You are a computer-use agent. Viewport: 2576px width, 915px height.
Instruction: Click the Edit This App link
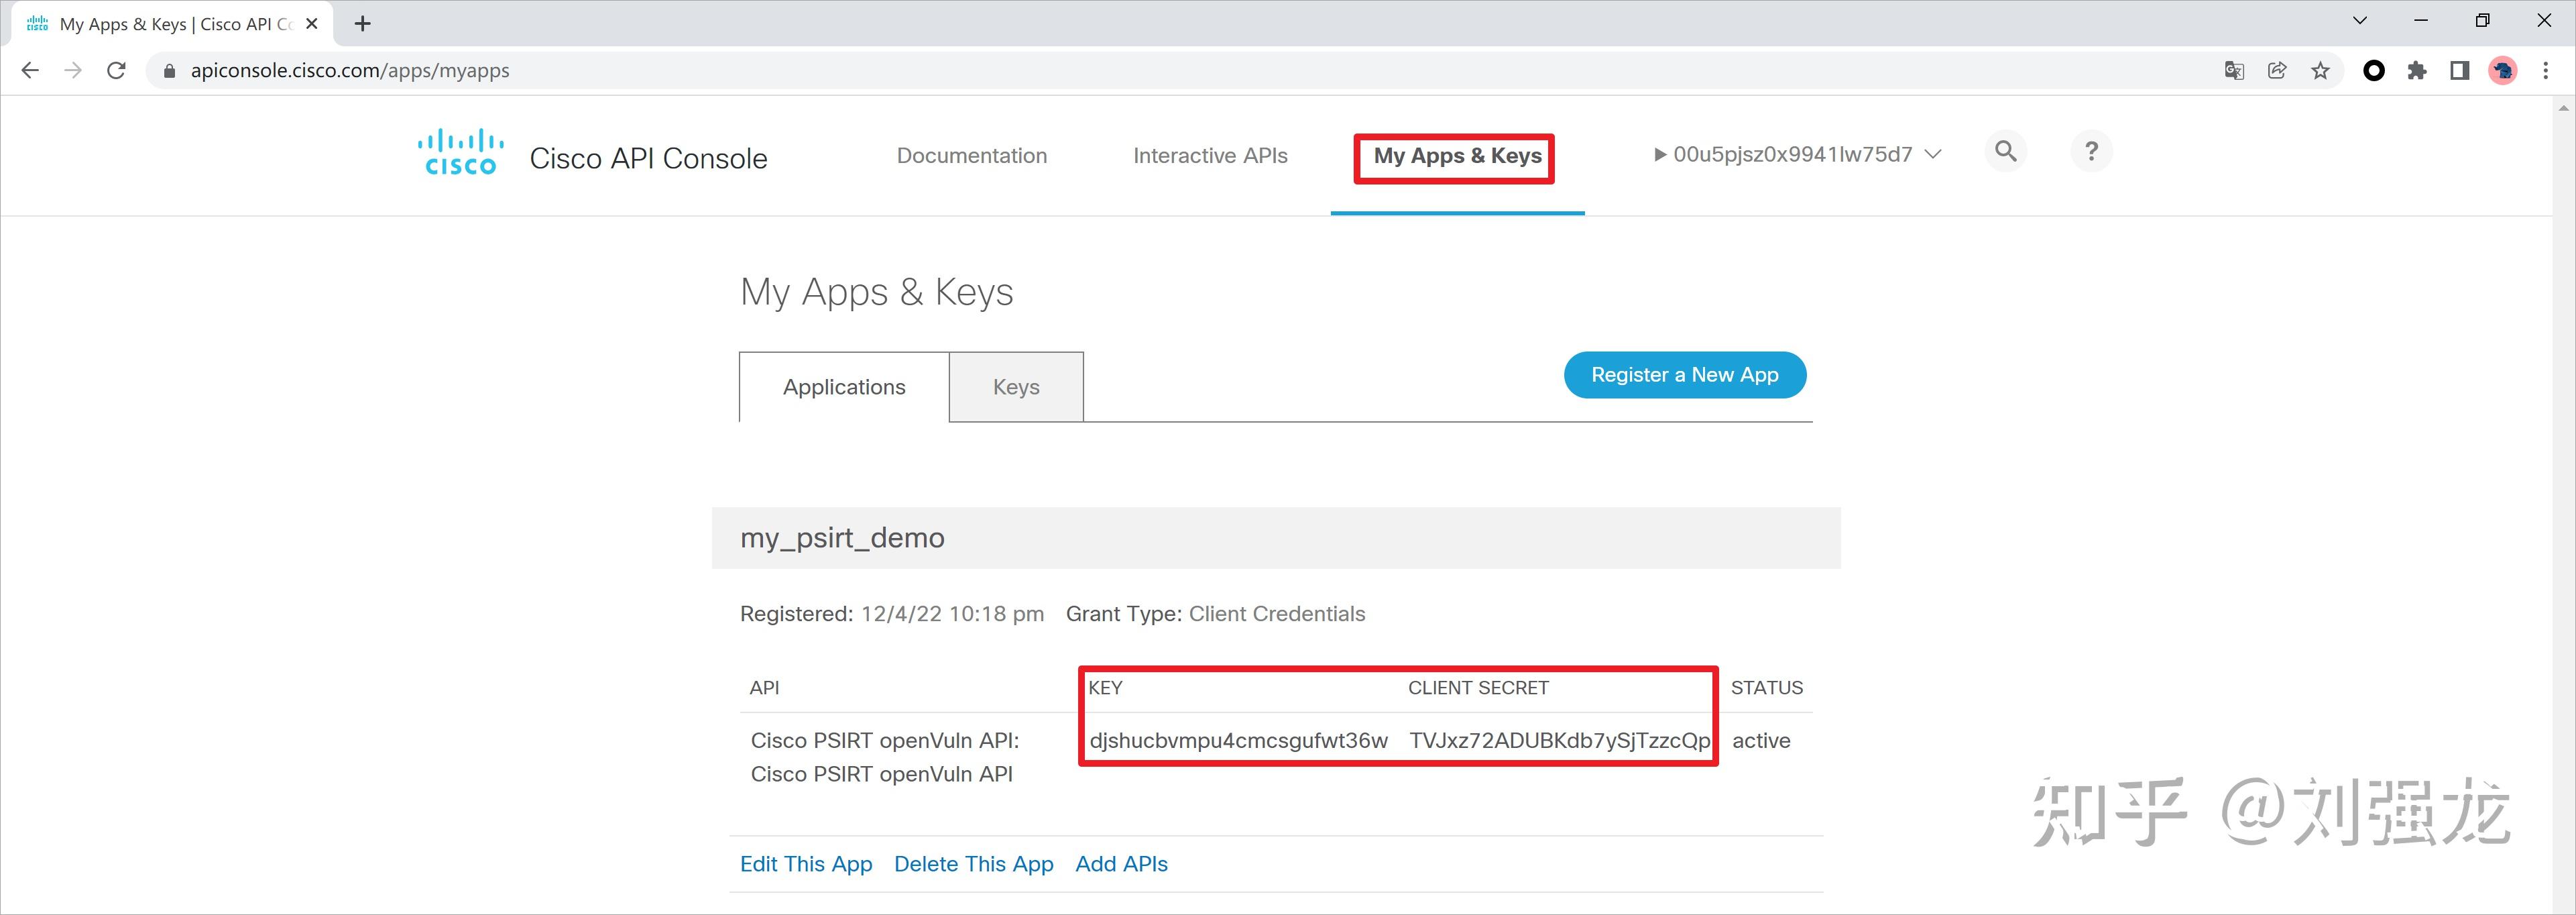tap(805, 864)
